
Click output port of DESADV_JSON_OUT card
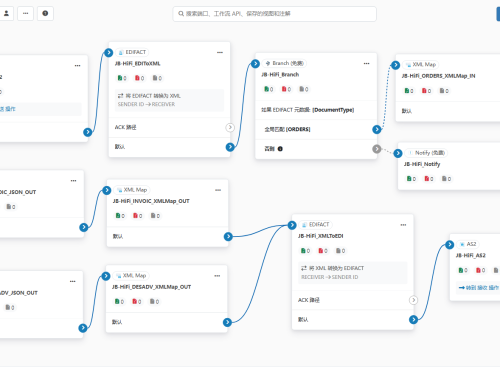point(83,328)
